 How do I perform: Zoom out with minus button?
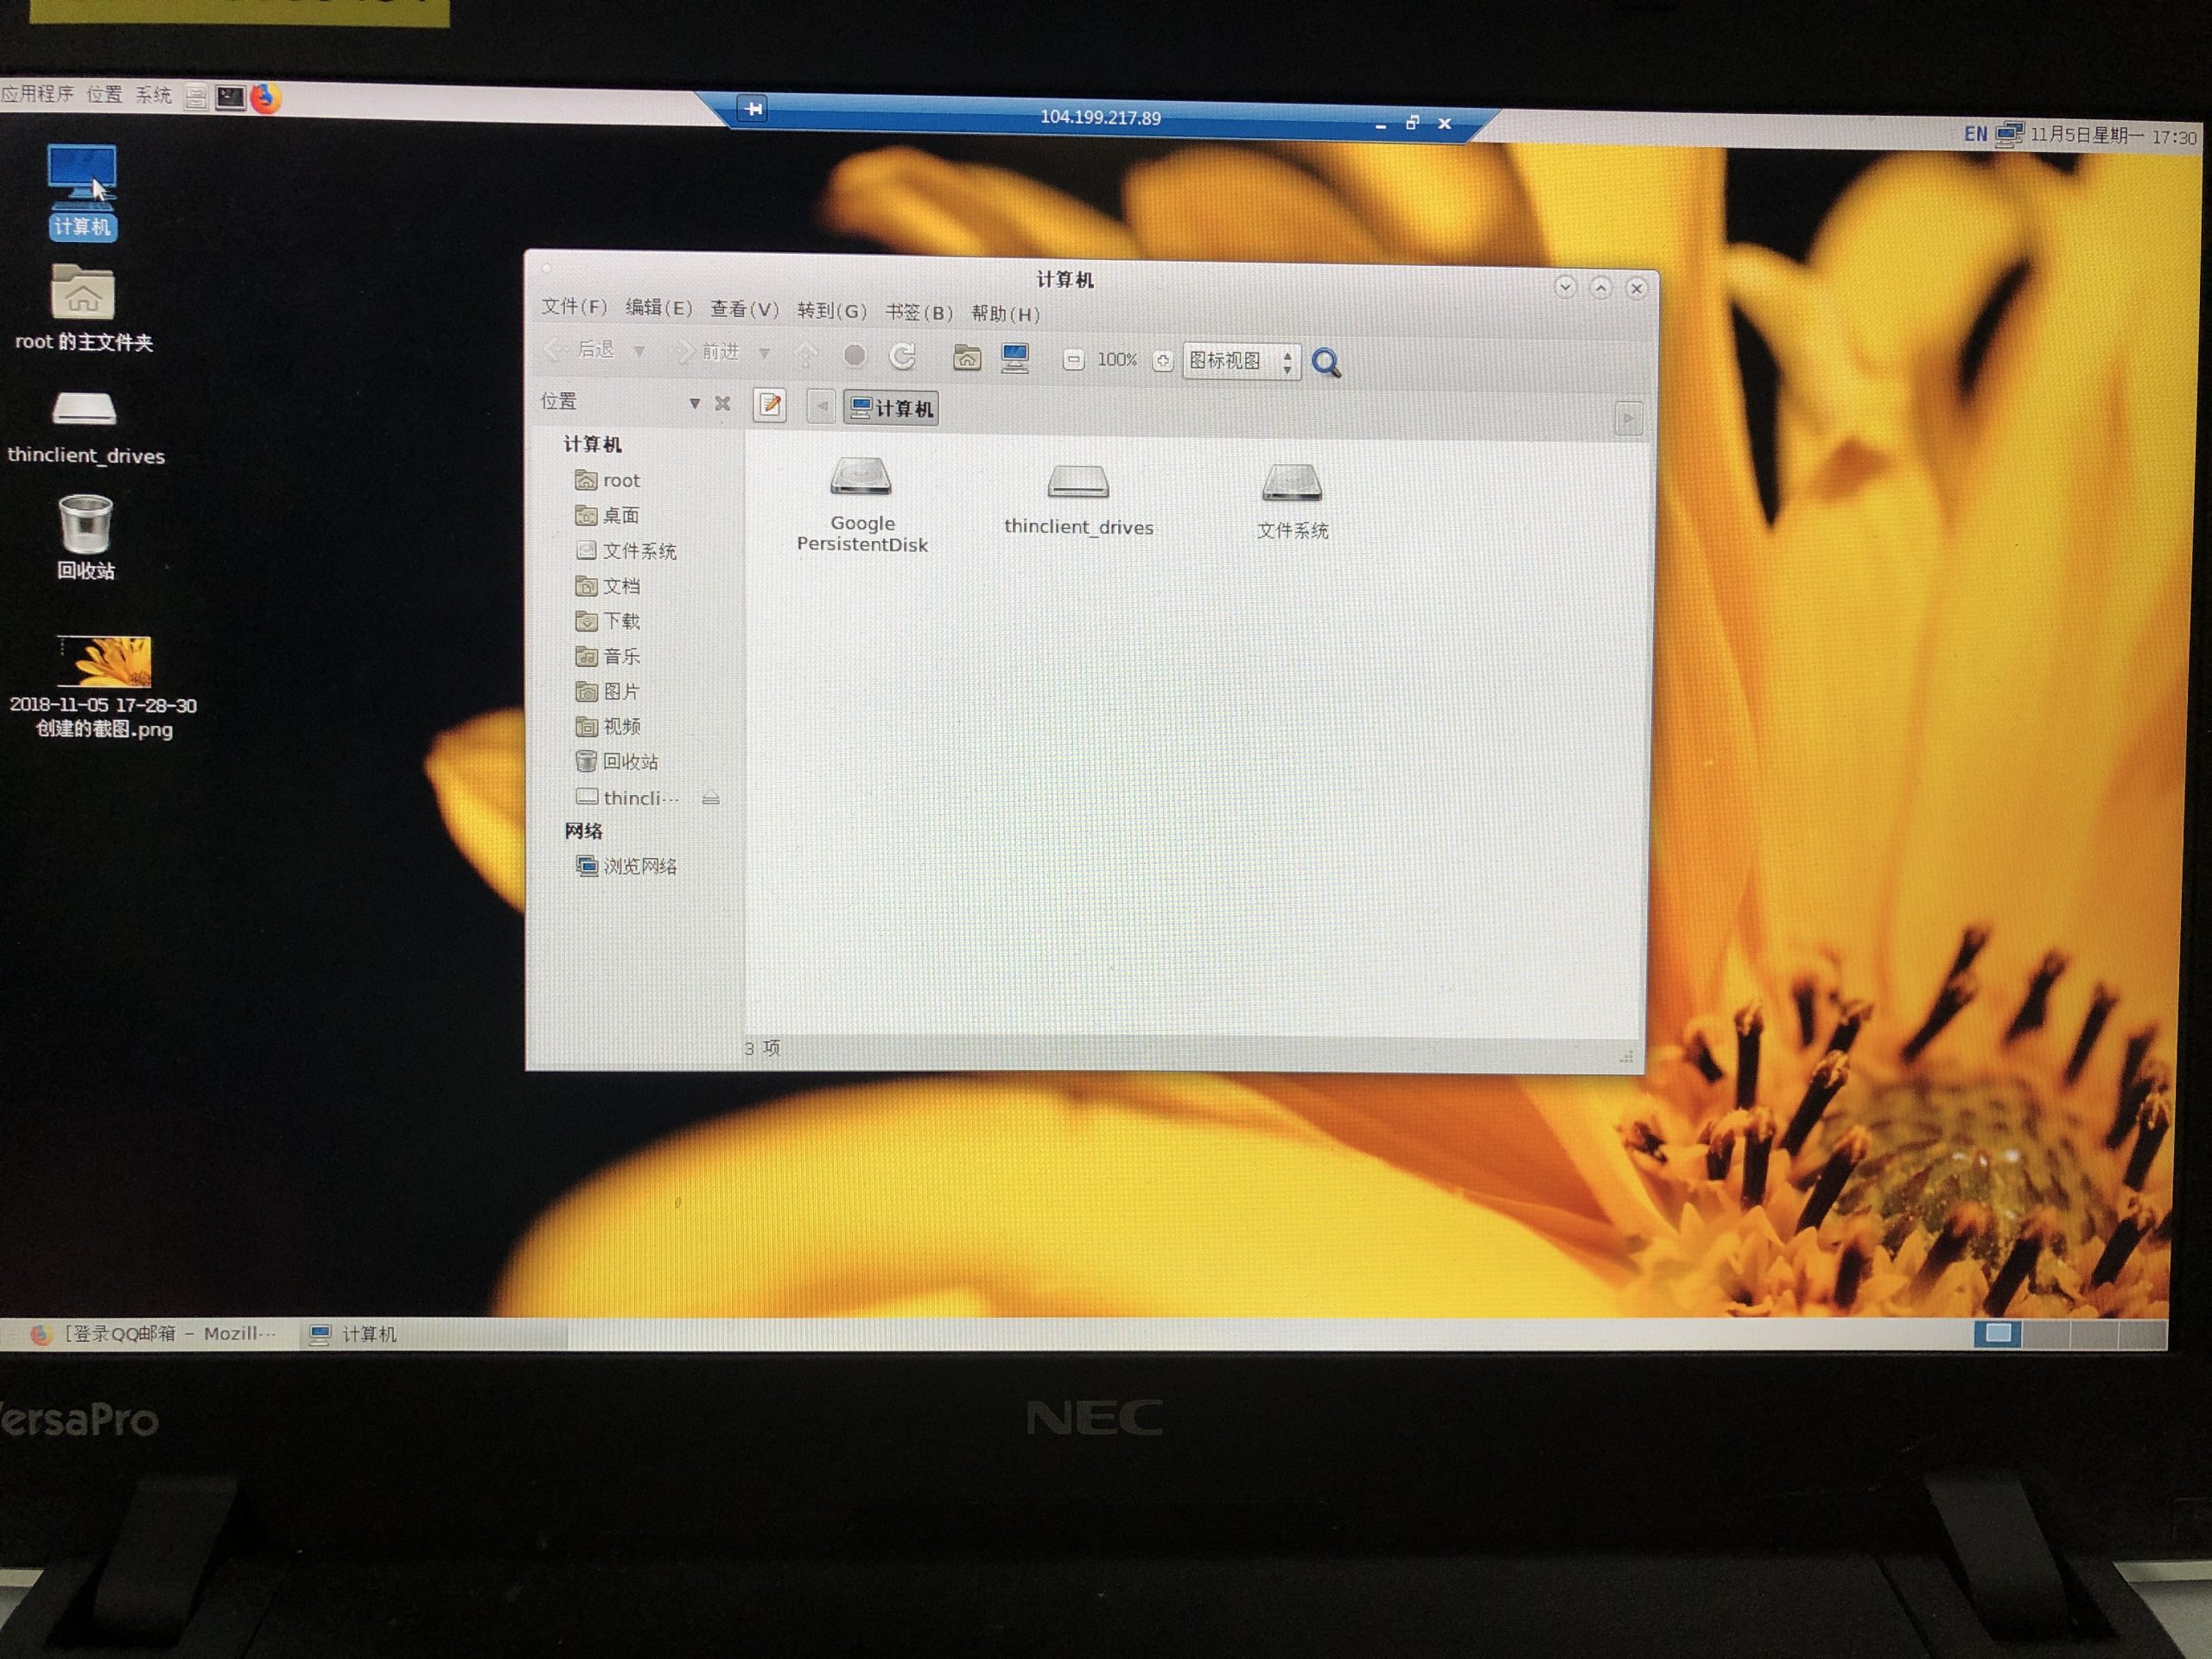tap(1073, 360)
